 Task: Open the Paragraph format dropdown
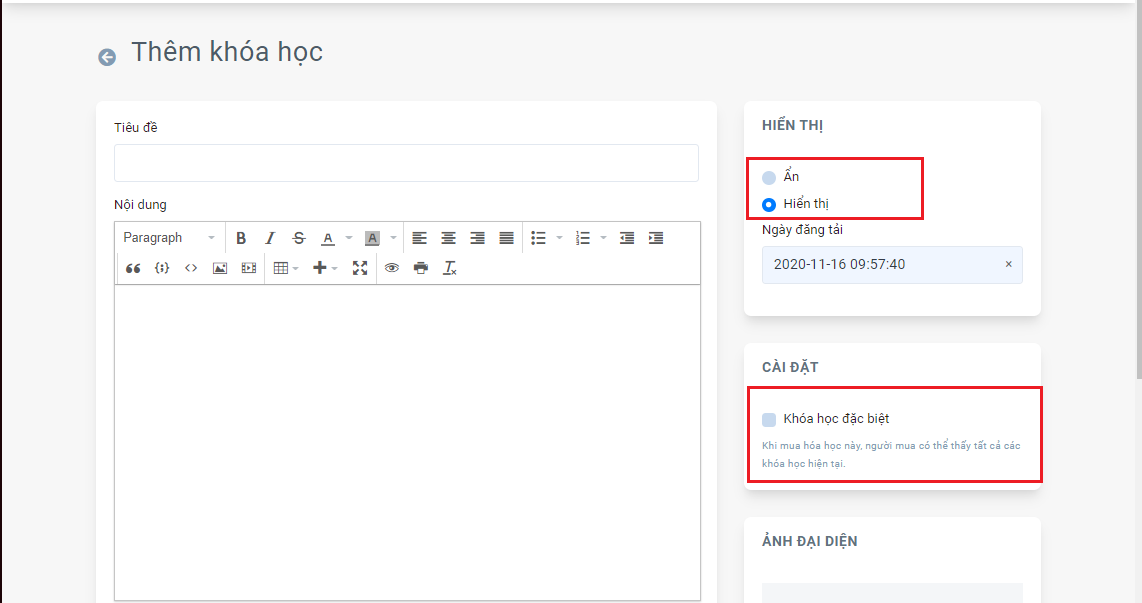(169, 238)
